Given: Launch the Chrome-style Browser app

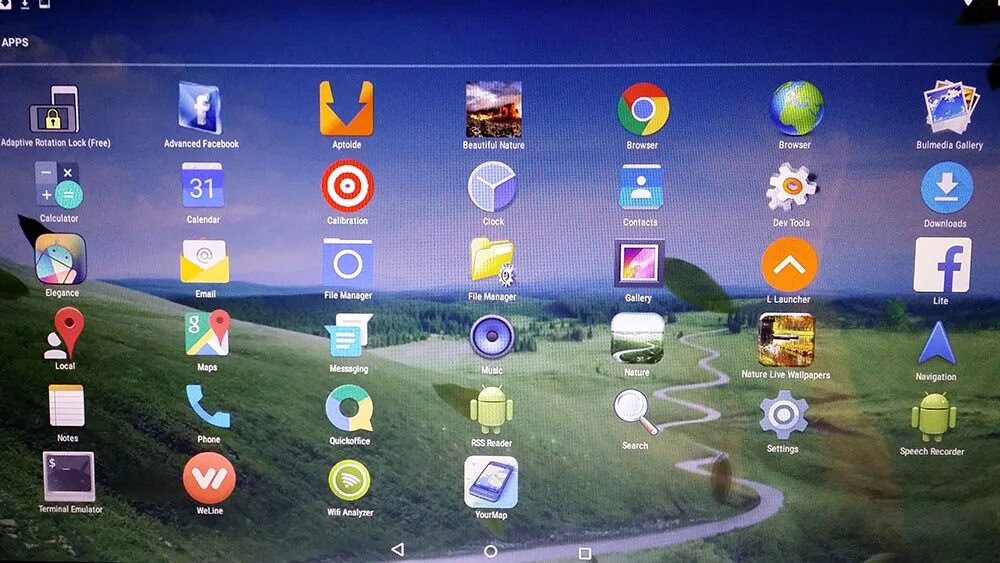Looking at the screenshot, I should [x=643, y=110].
